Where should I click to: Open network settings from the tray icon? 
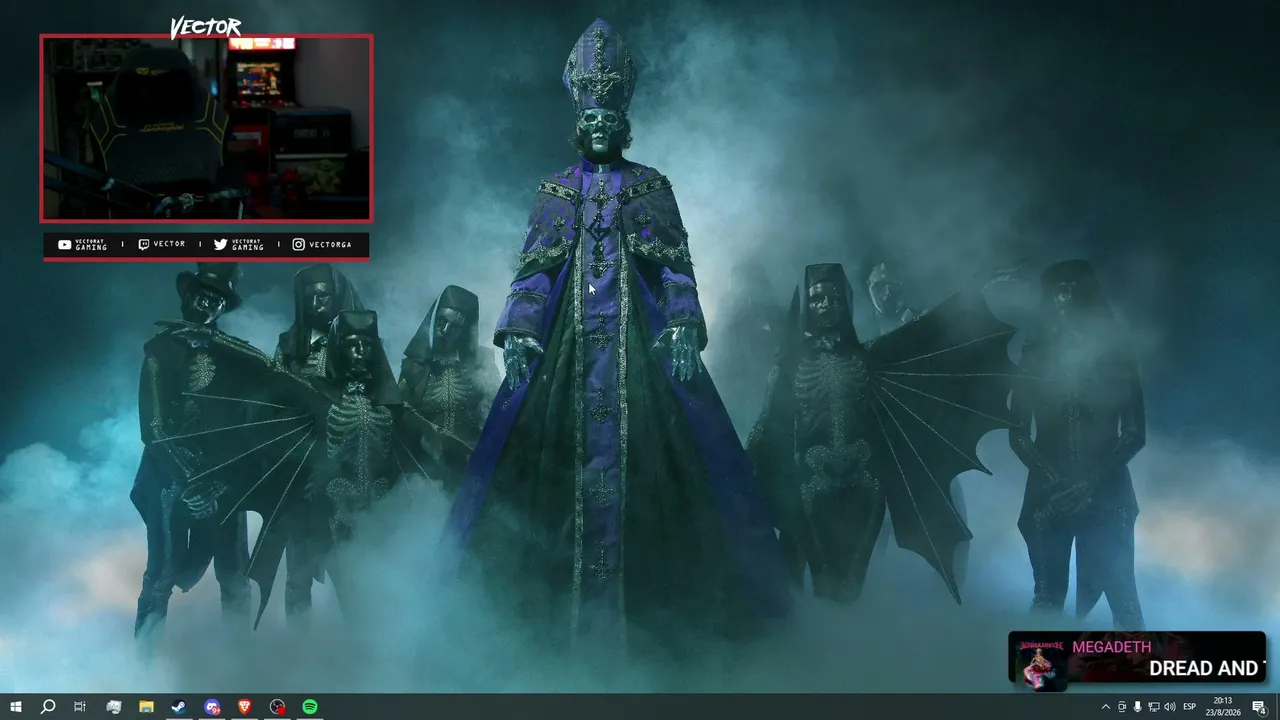1153,707
